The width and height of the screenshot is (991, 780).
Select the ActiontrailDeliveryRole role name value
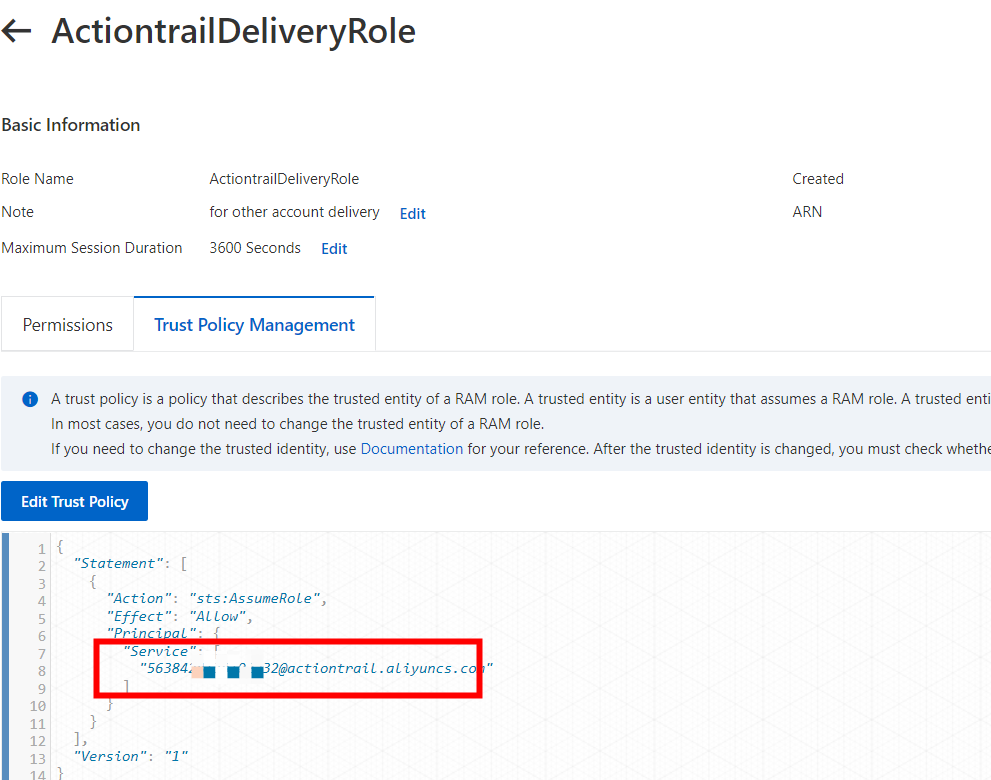pos(284,179)
